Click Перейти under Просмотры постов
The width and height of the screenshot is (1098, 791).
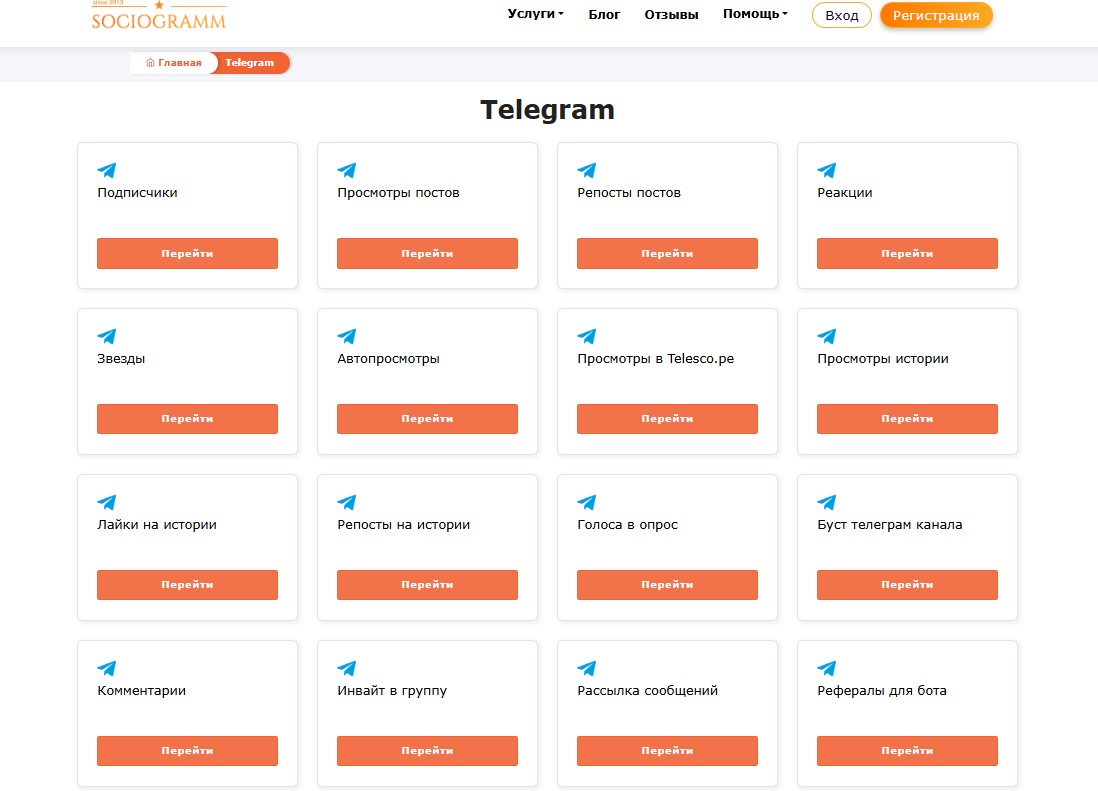427,253
